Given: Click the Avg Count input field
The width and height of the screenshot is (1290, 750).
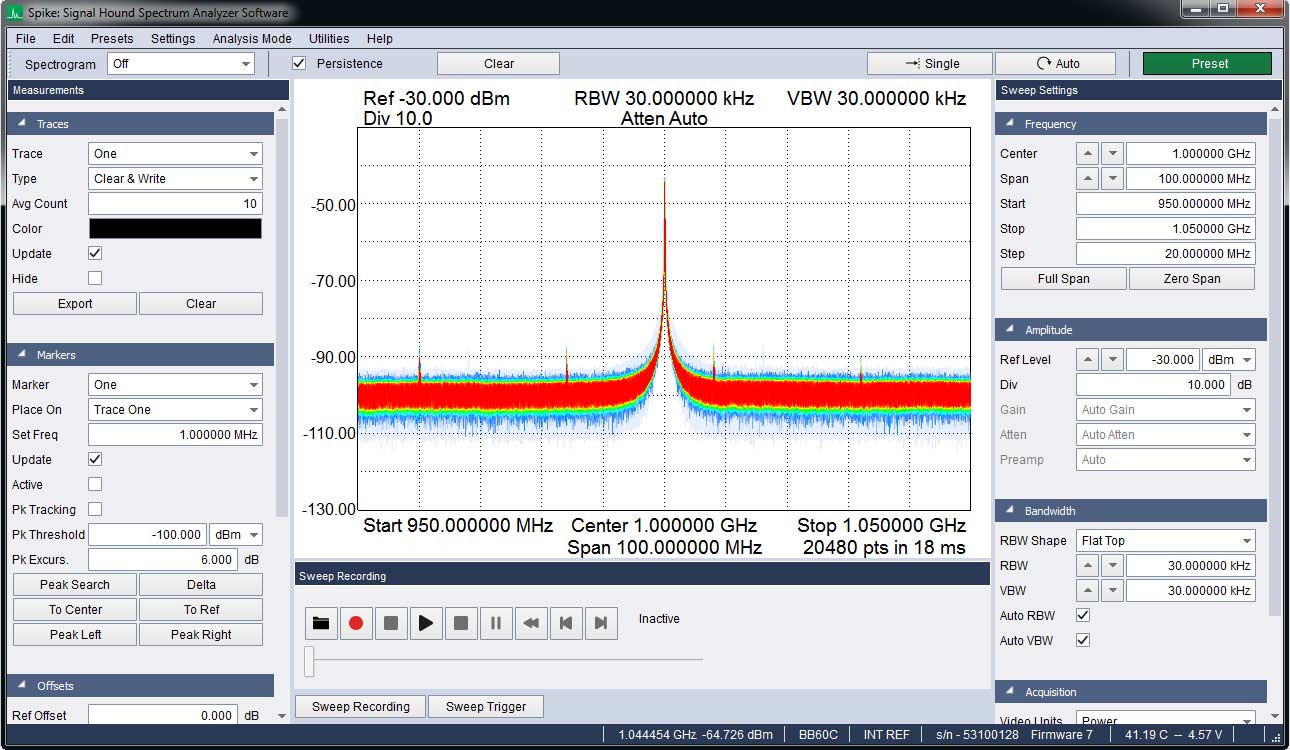Looking at the screenshot, I should click(x=175, y=204).
